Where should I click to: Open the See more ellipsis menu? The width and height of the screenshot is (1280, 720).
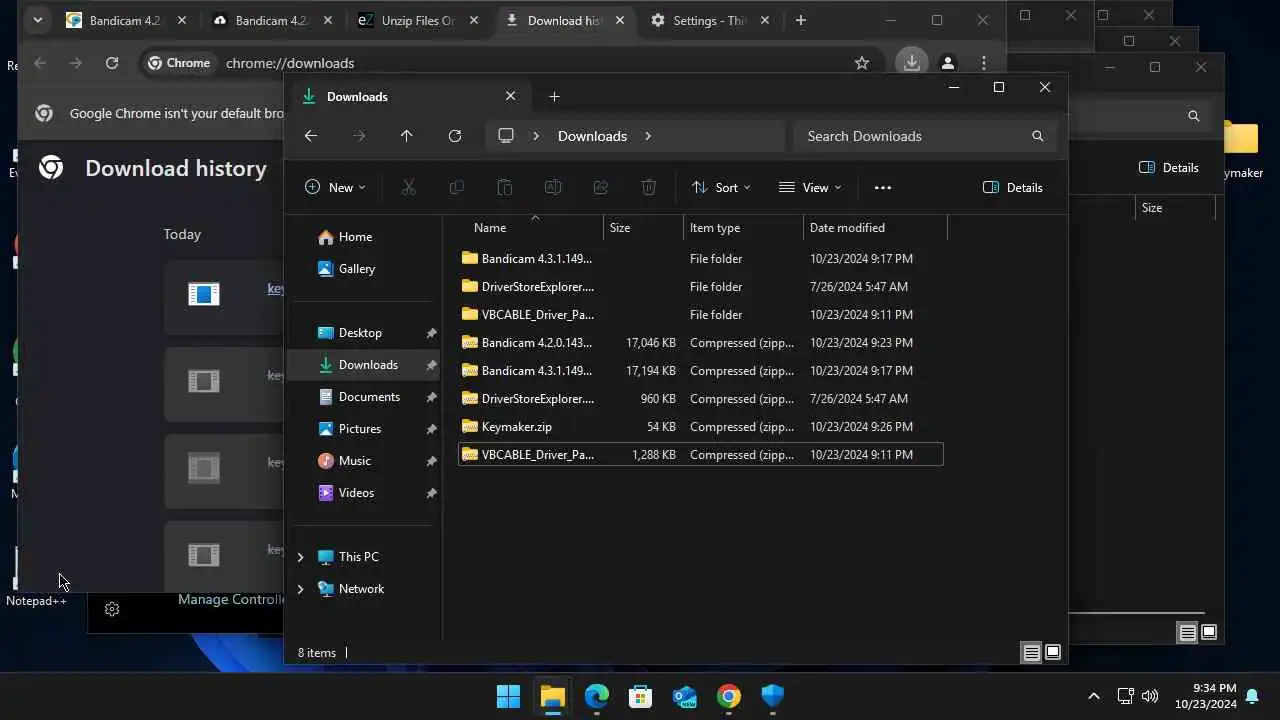(882, 187)
